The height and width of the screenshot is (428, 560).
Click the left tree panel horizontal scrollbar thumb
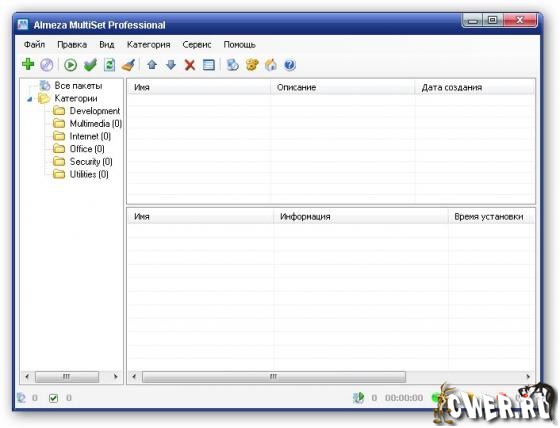tap(67, 377)
